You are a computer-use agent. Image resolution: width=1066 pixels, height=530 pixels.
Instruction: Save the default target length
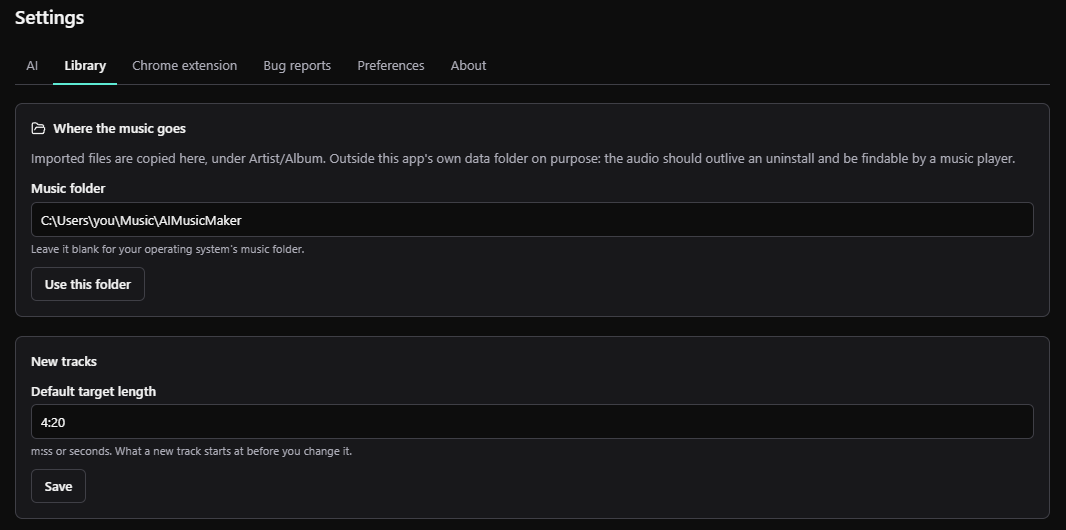[x=58, y=486]
